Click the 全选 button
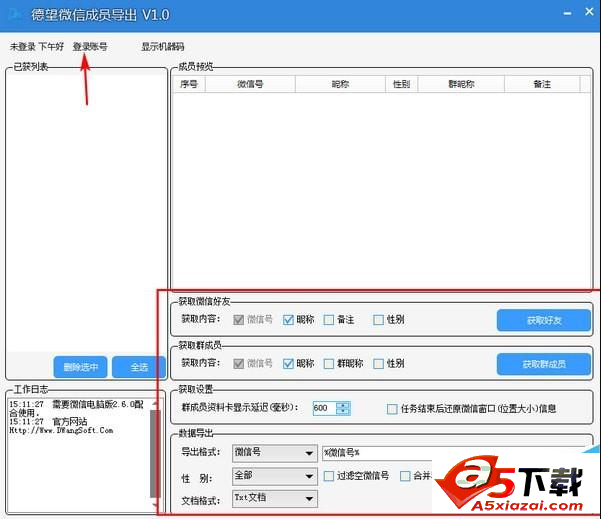601x519 pixels. click(x=139, y=367)
